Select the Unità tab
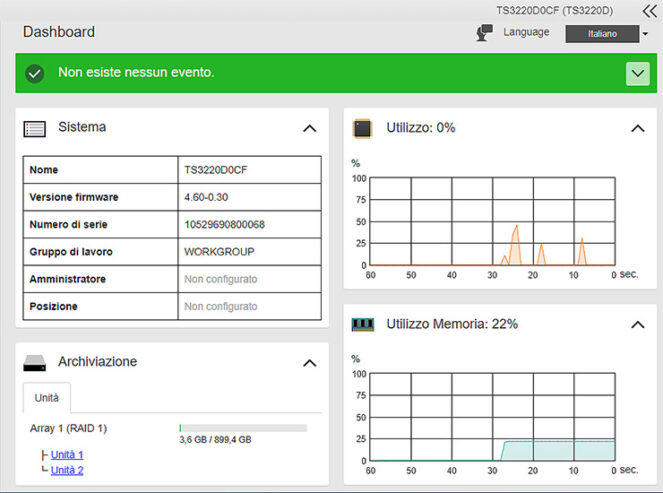The width and height of the screenshot is (663, 493). [47, 398]
